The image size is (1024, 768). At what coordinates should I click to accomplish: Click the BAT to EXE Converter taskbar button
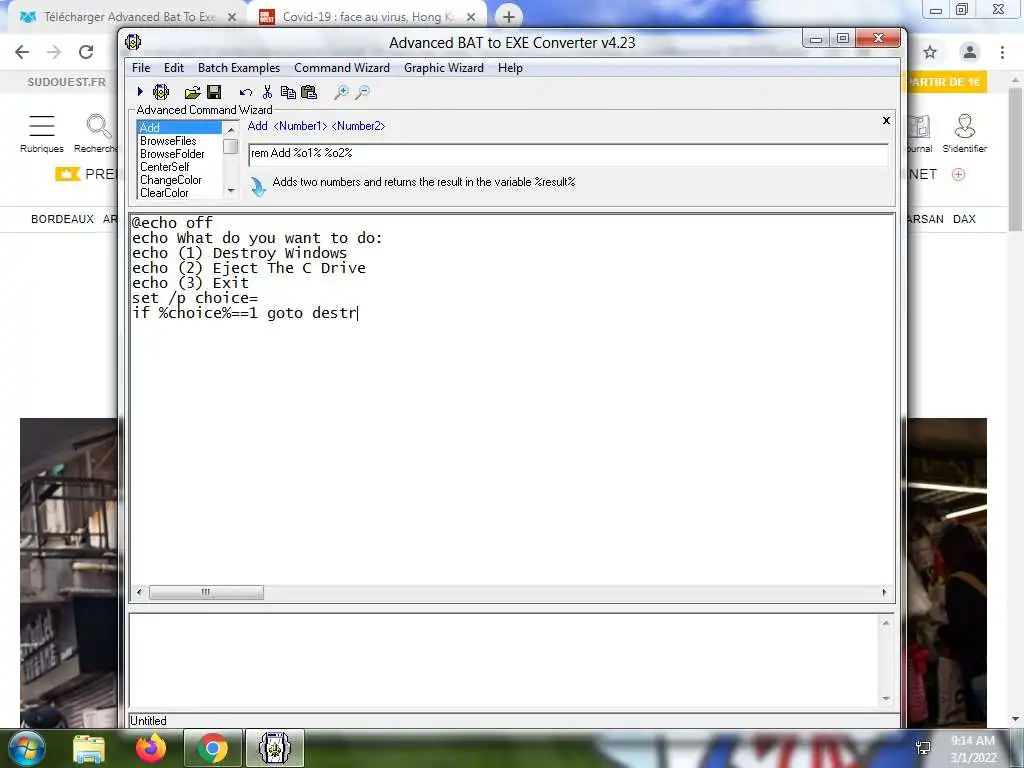[x=275, y=748]
